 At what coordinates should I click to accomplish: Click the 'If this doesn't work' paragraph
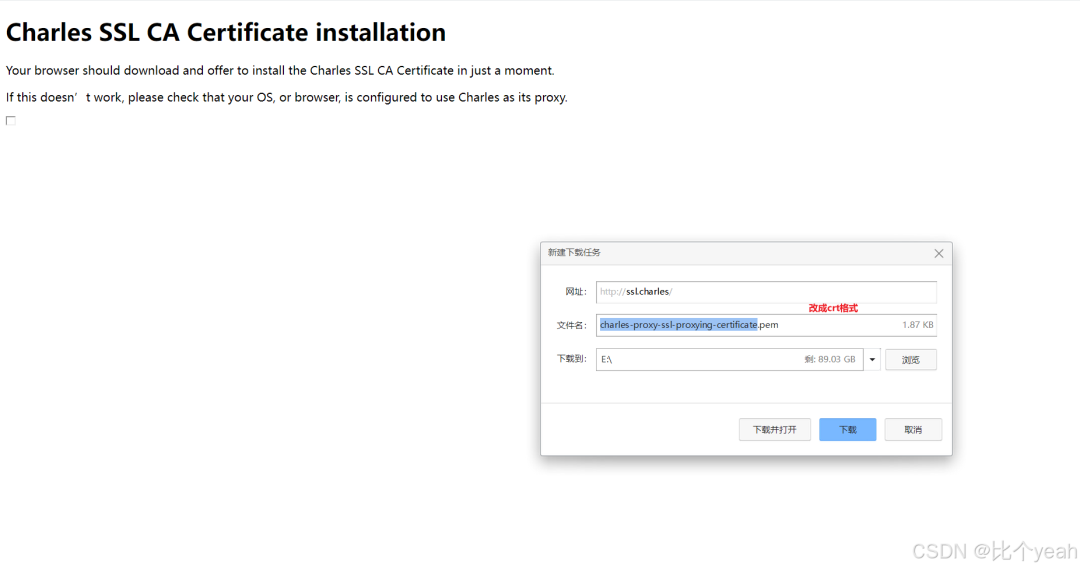point(287,97)
